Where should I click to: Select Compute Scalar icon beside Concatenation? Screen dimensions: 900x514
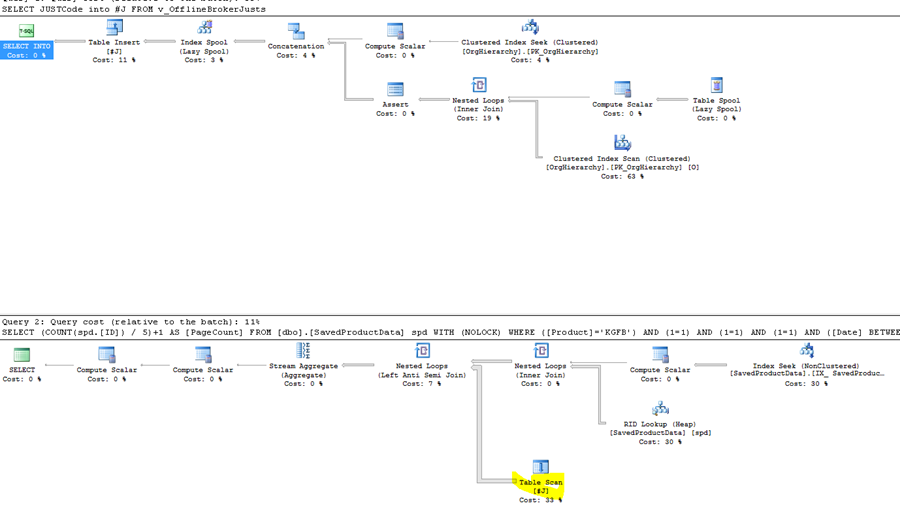(395, 31)
